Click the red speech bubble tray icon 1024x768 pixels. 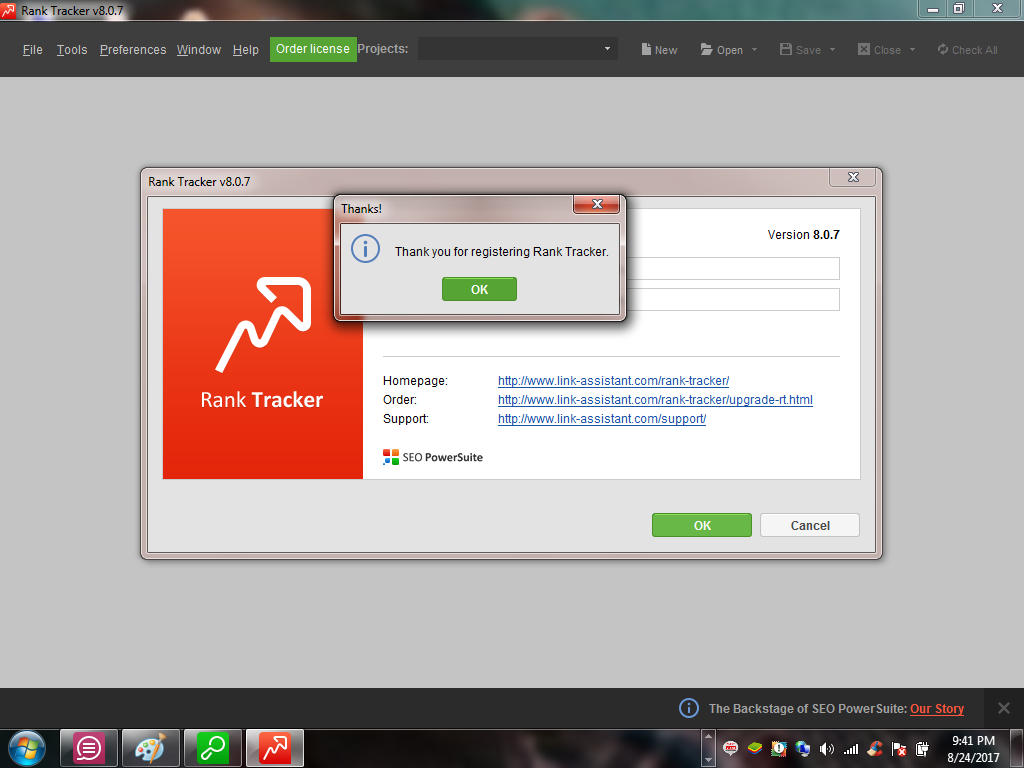[x=730, y=748]
